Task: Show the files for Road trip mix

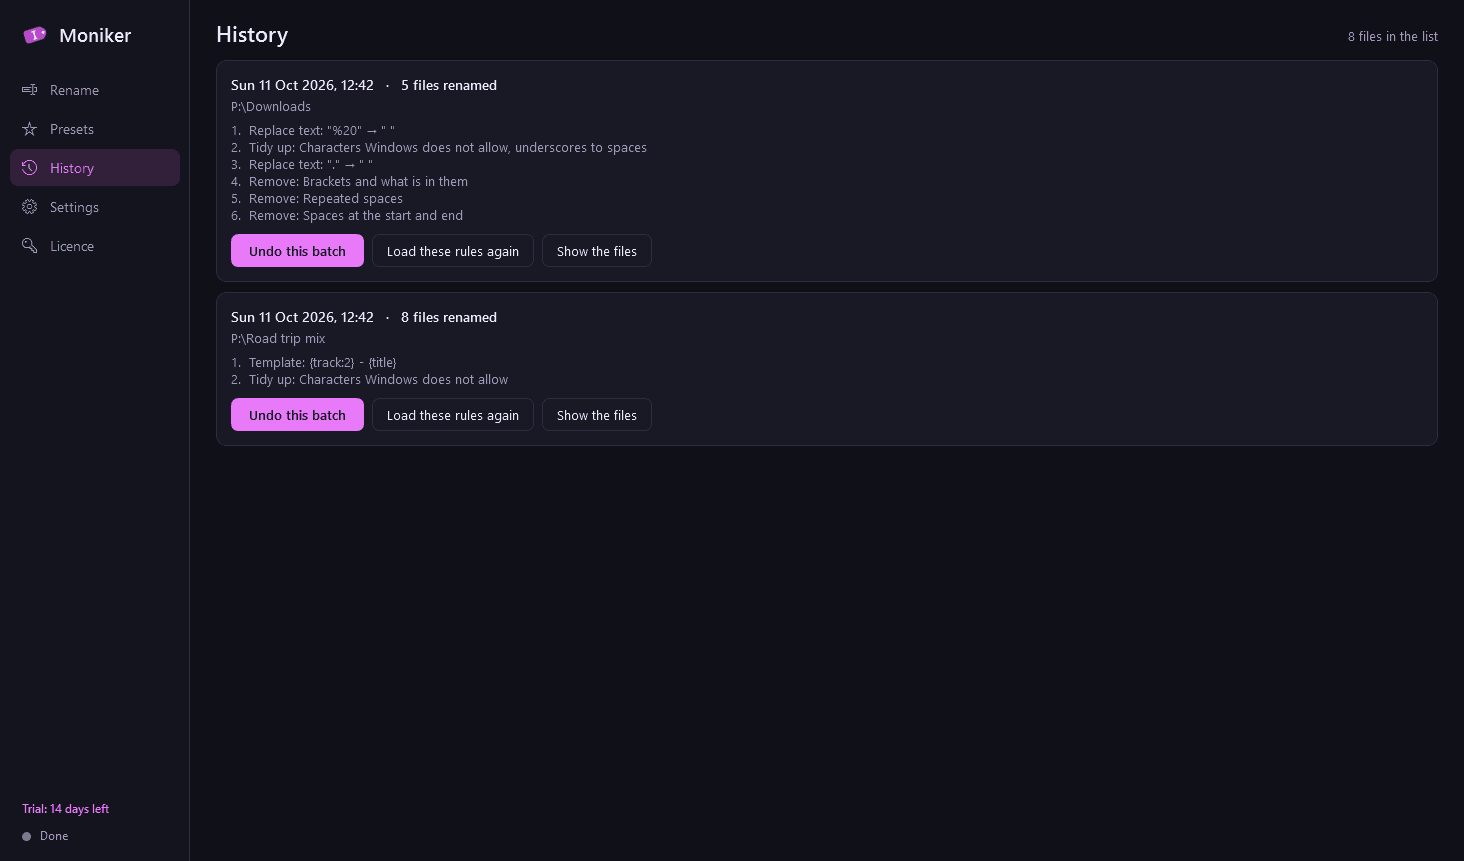Action: (x=597, y=415)
